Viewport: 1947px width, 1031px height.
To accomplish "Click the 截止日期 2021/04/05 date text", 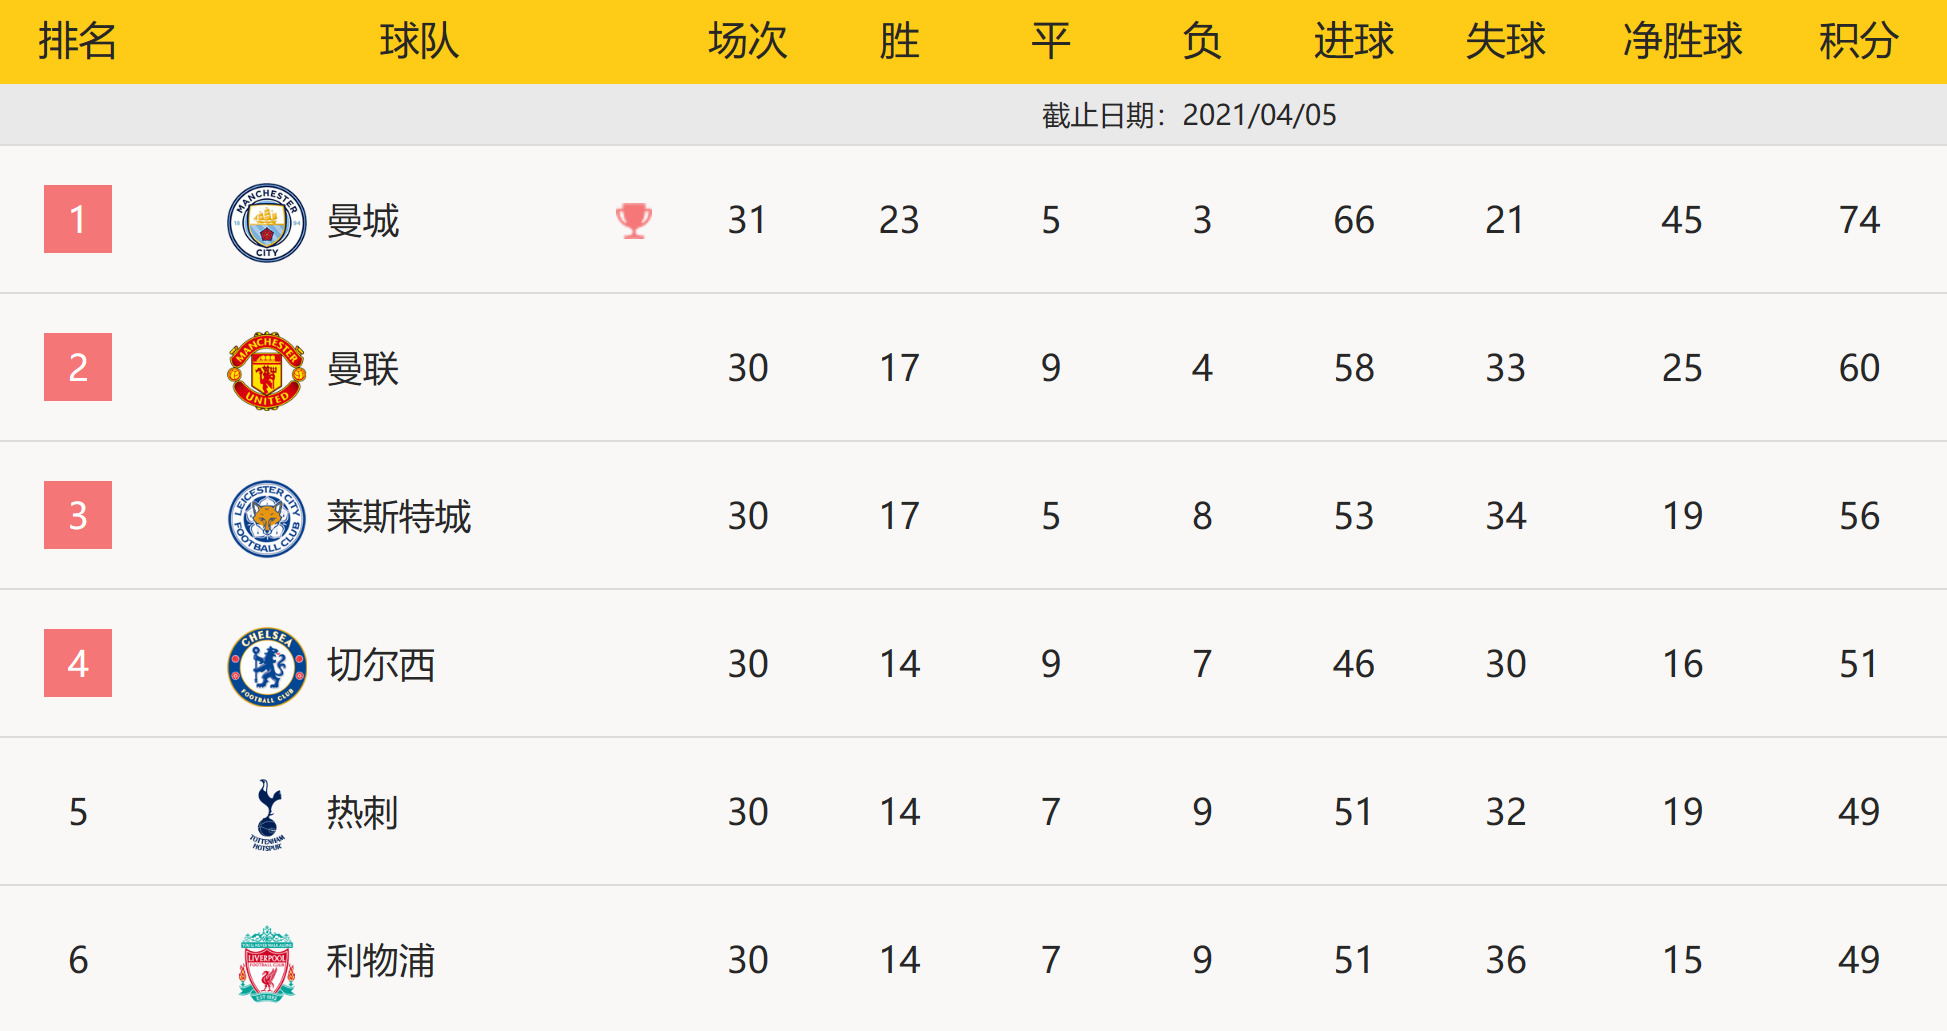I will (1189, 115).
